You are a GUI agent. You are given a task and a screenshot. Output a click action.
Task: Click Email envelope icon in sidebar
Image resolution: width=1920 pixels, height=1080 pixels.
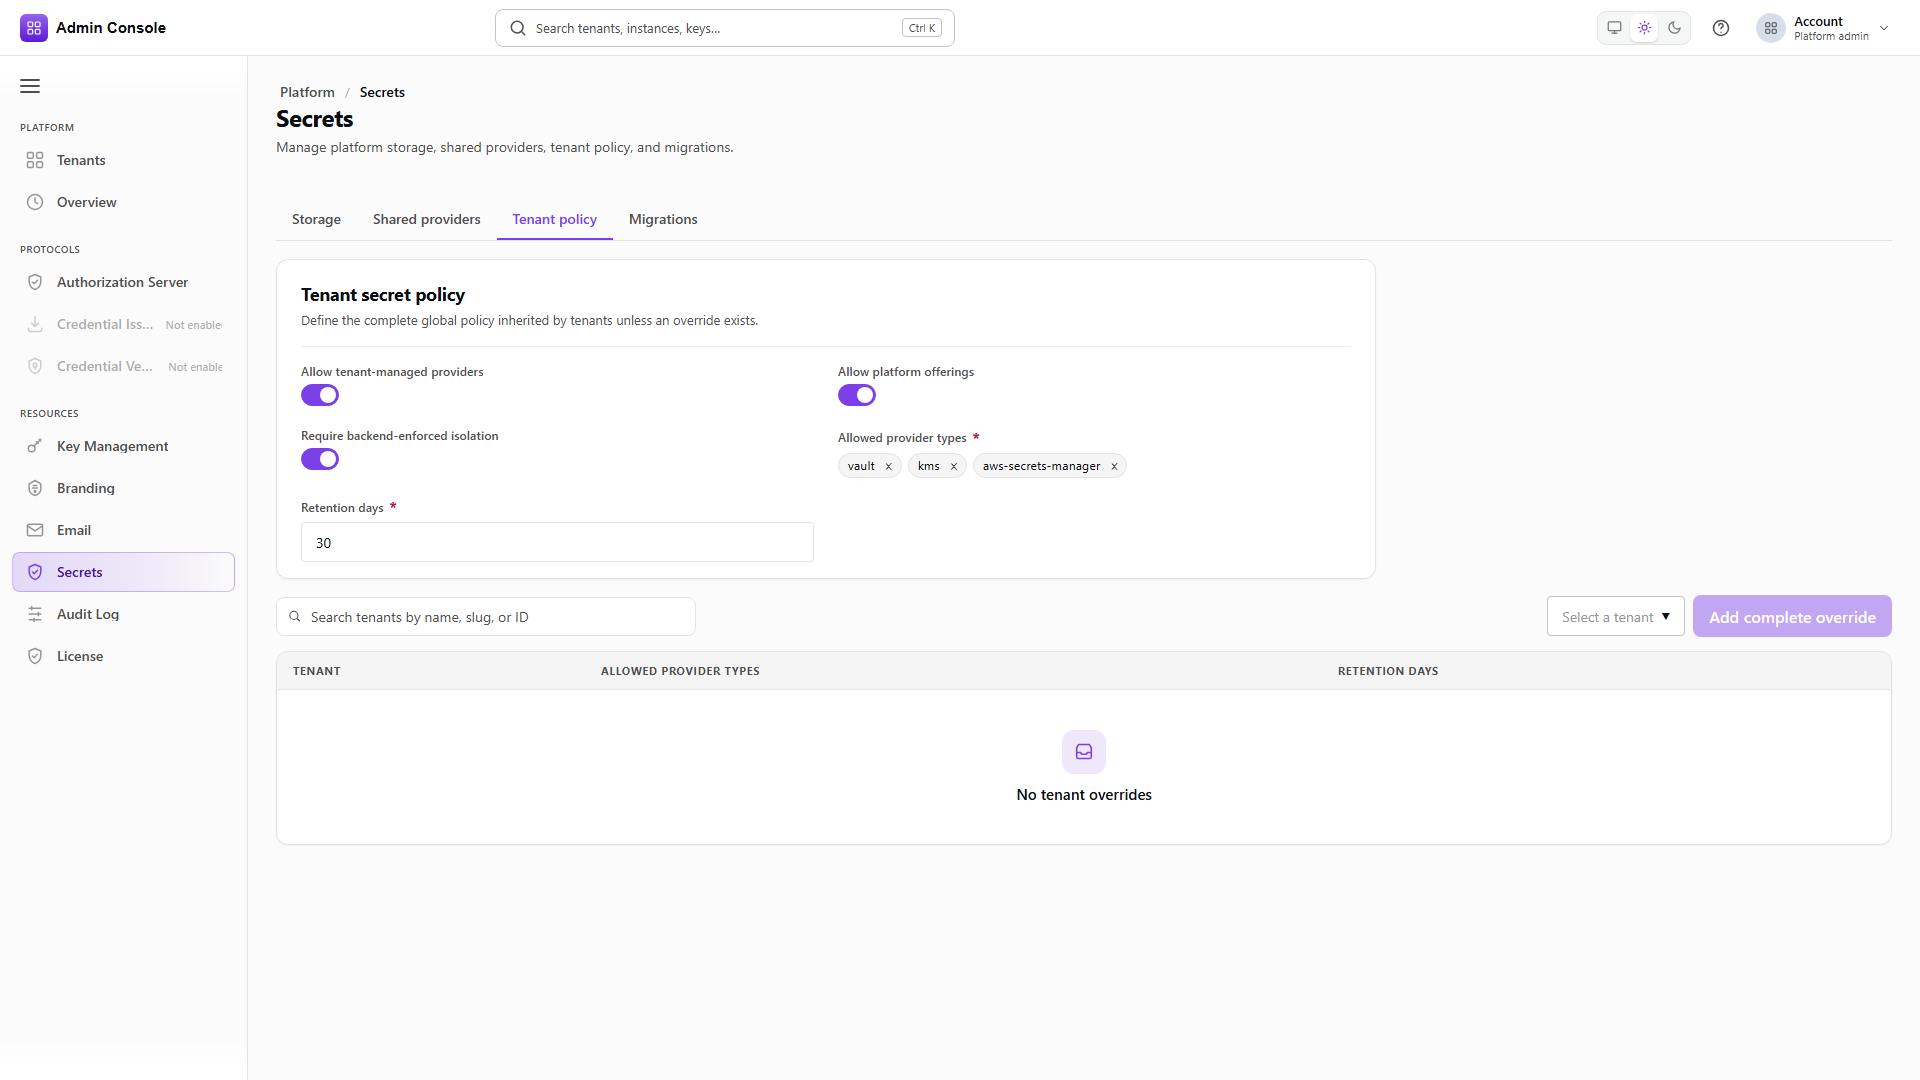pyautogui.click(x=35, y=530)
